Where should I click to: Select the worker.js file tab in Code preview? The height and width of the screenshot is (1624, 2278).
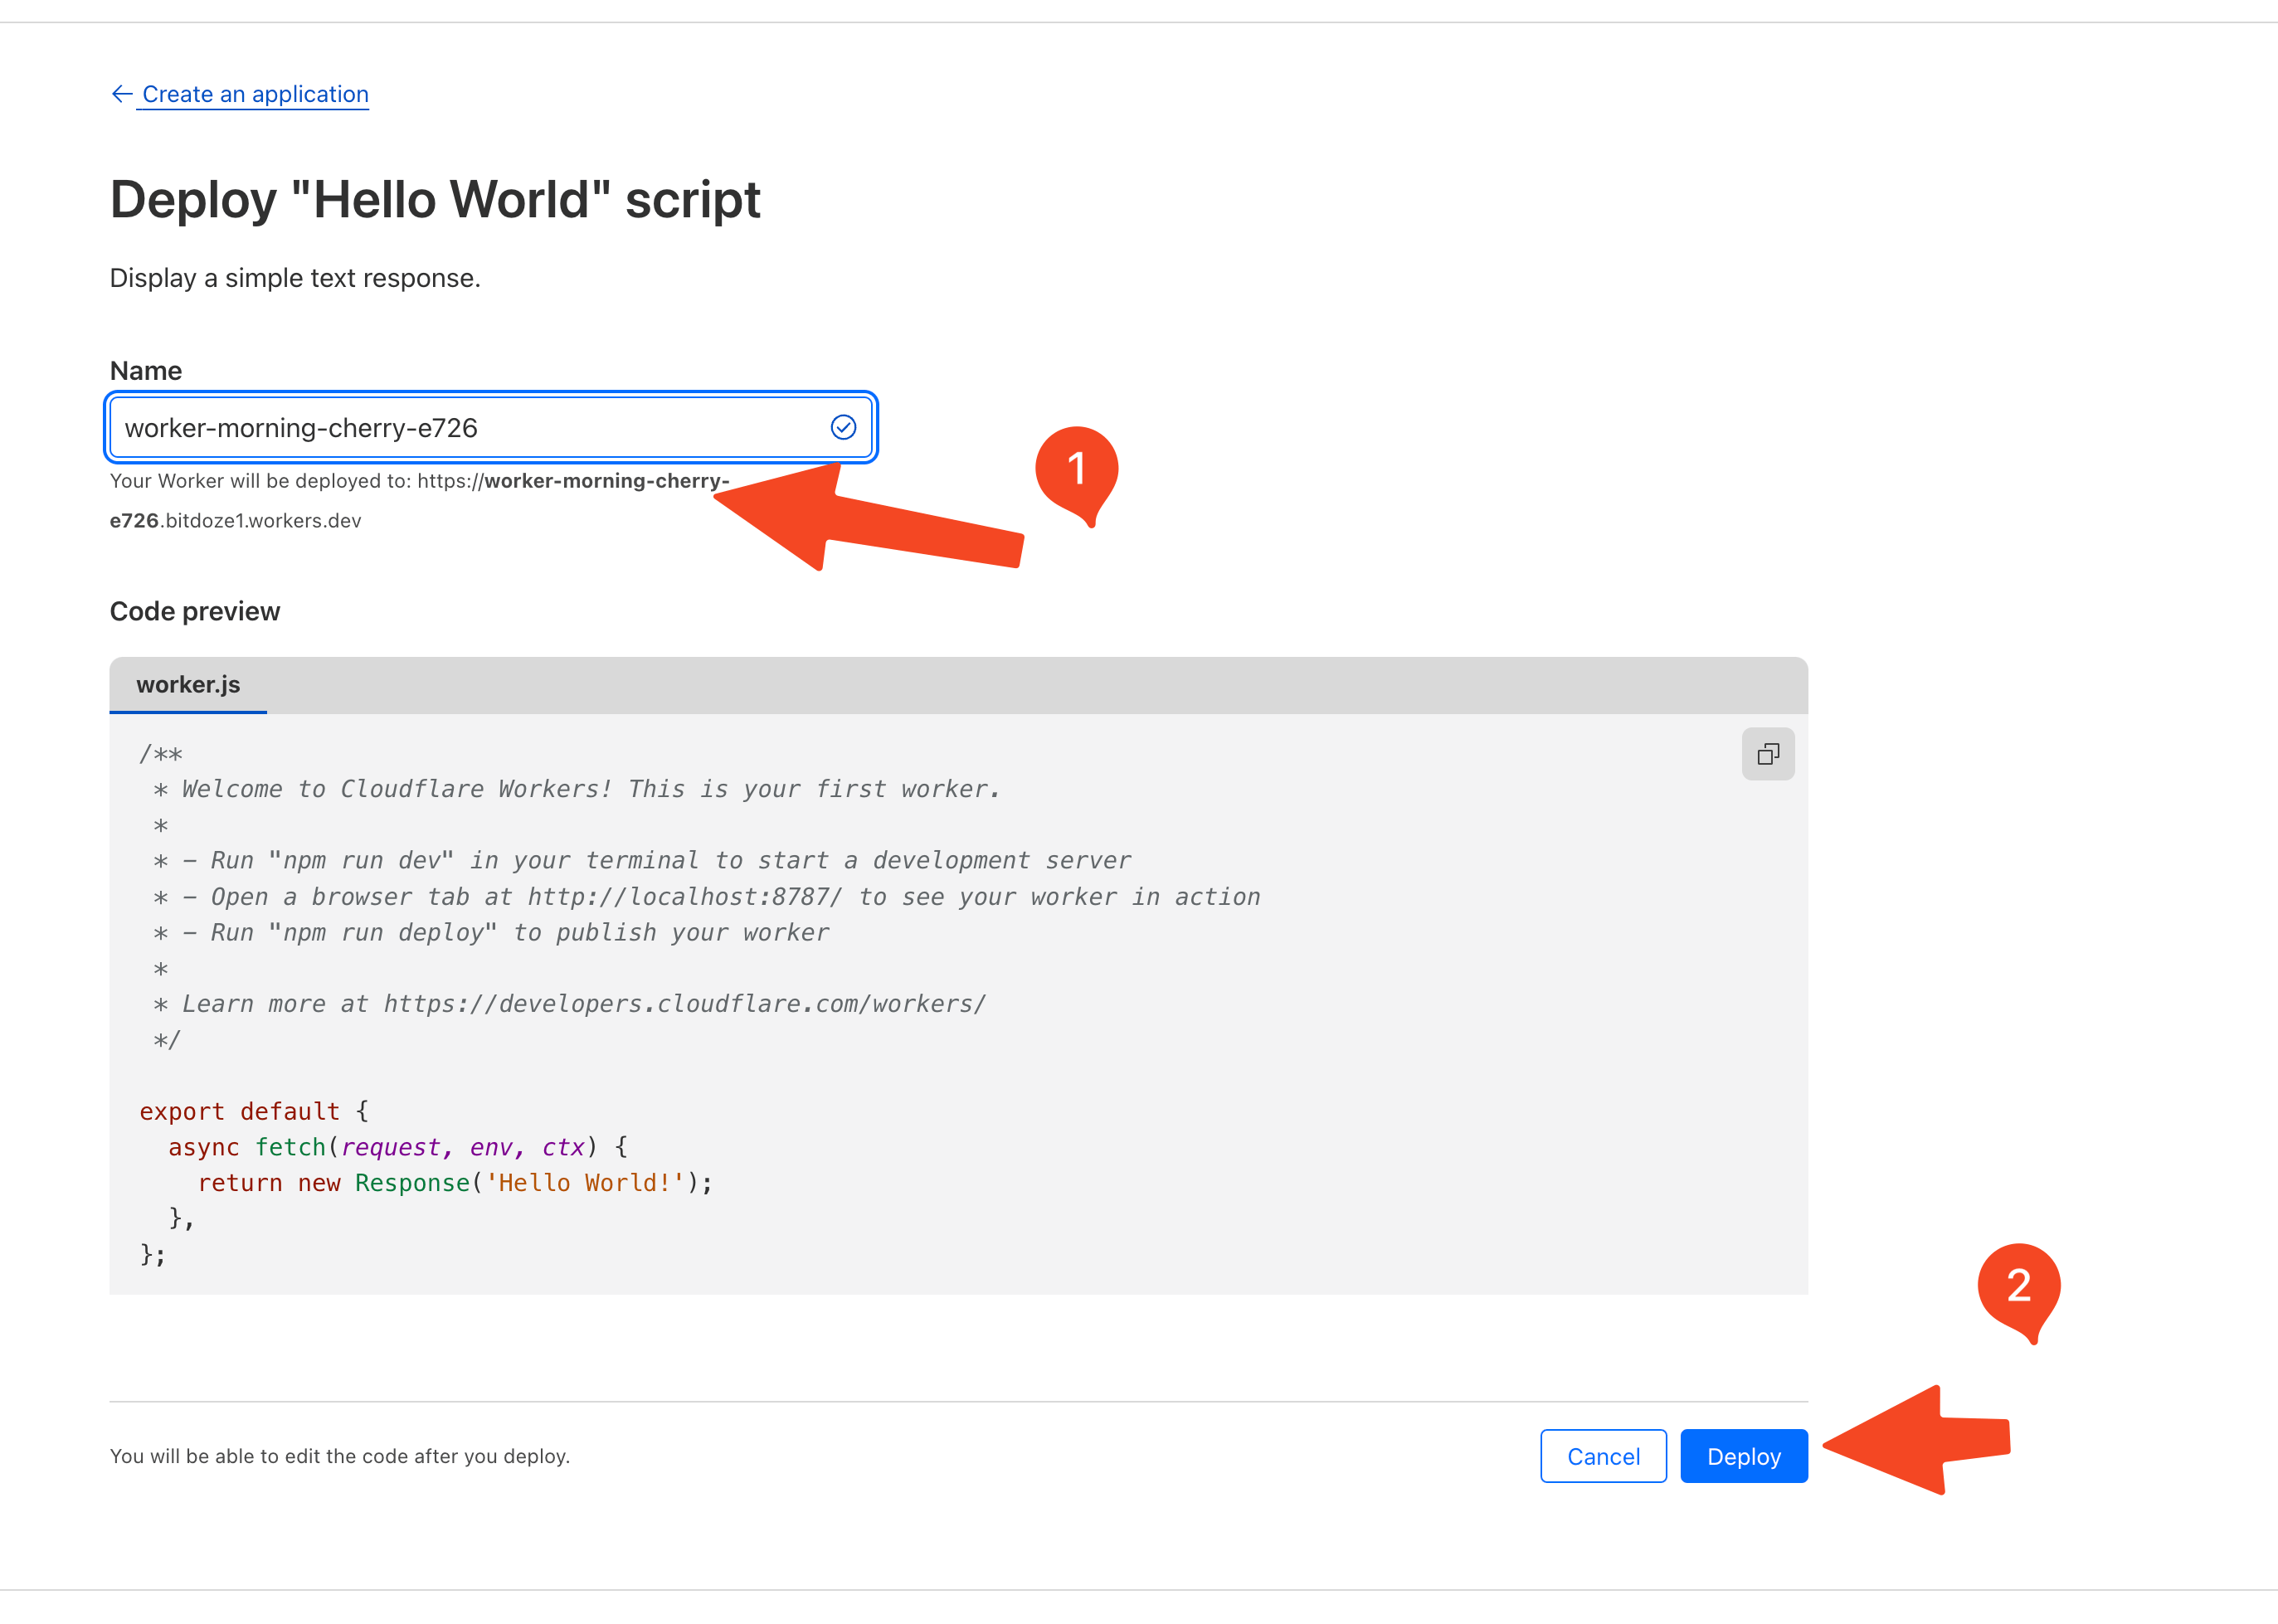(188, 685)
